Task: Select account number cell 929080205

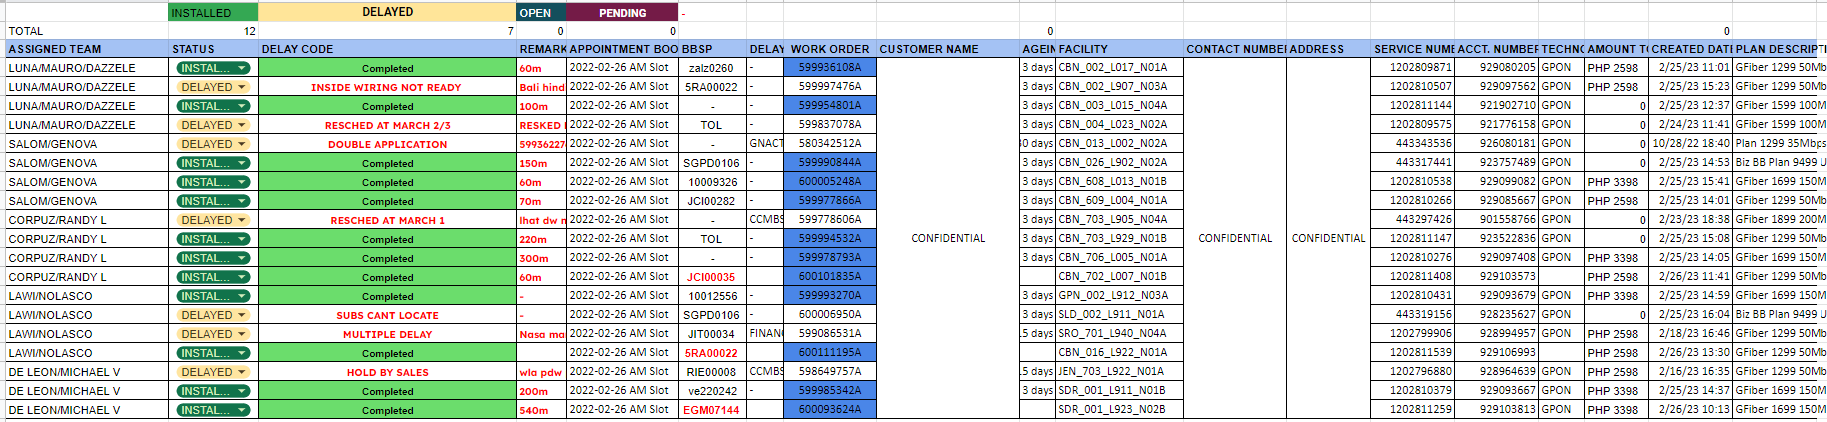Action: point(1497,68)
